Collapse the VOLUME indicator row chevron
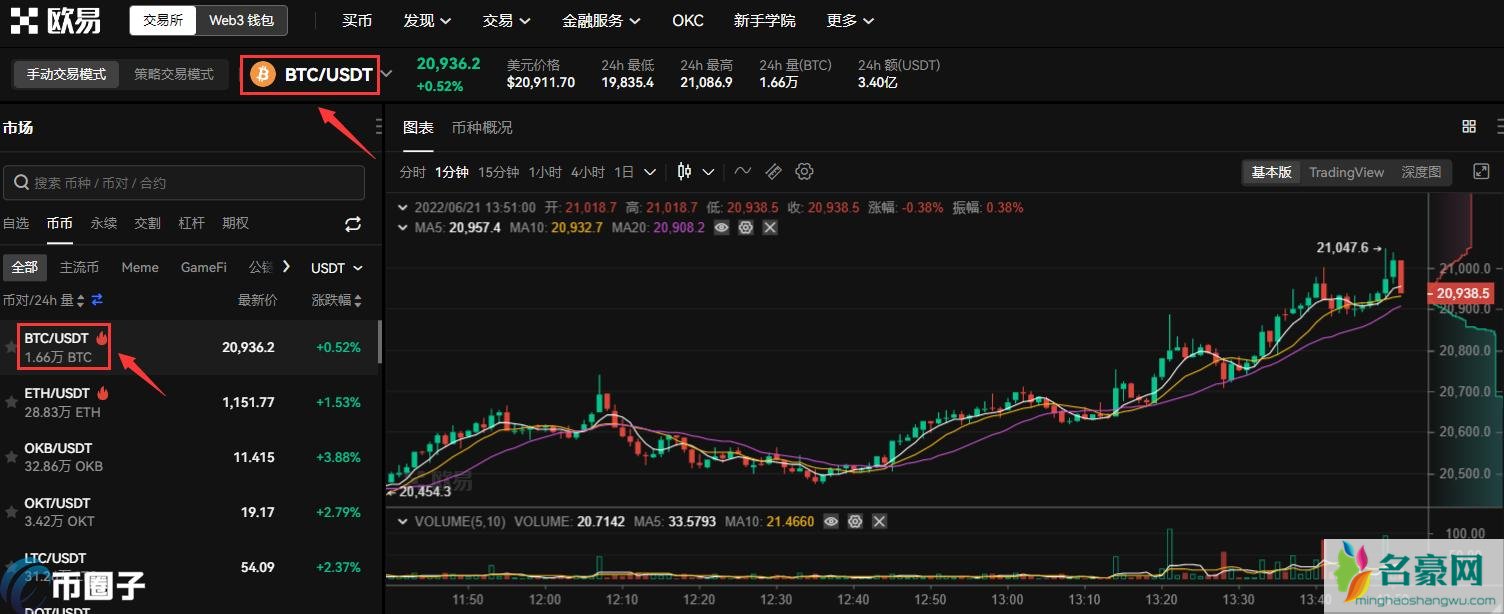 [403, 522]
